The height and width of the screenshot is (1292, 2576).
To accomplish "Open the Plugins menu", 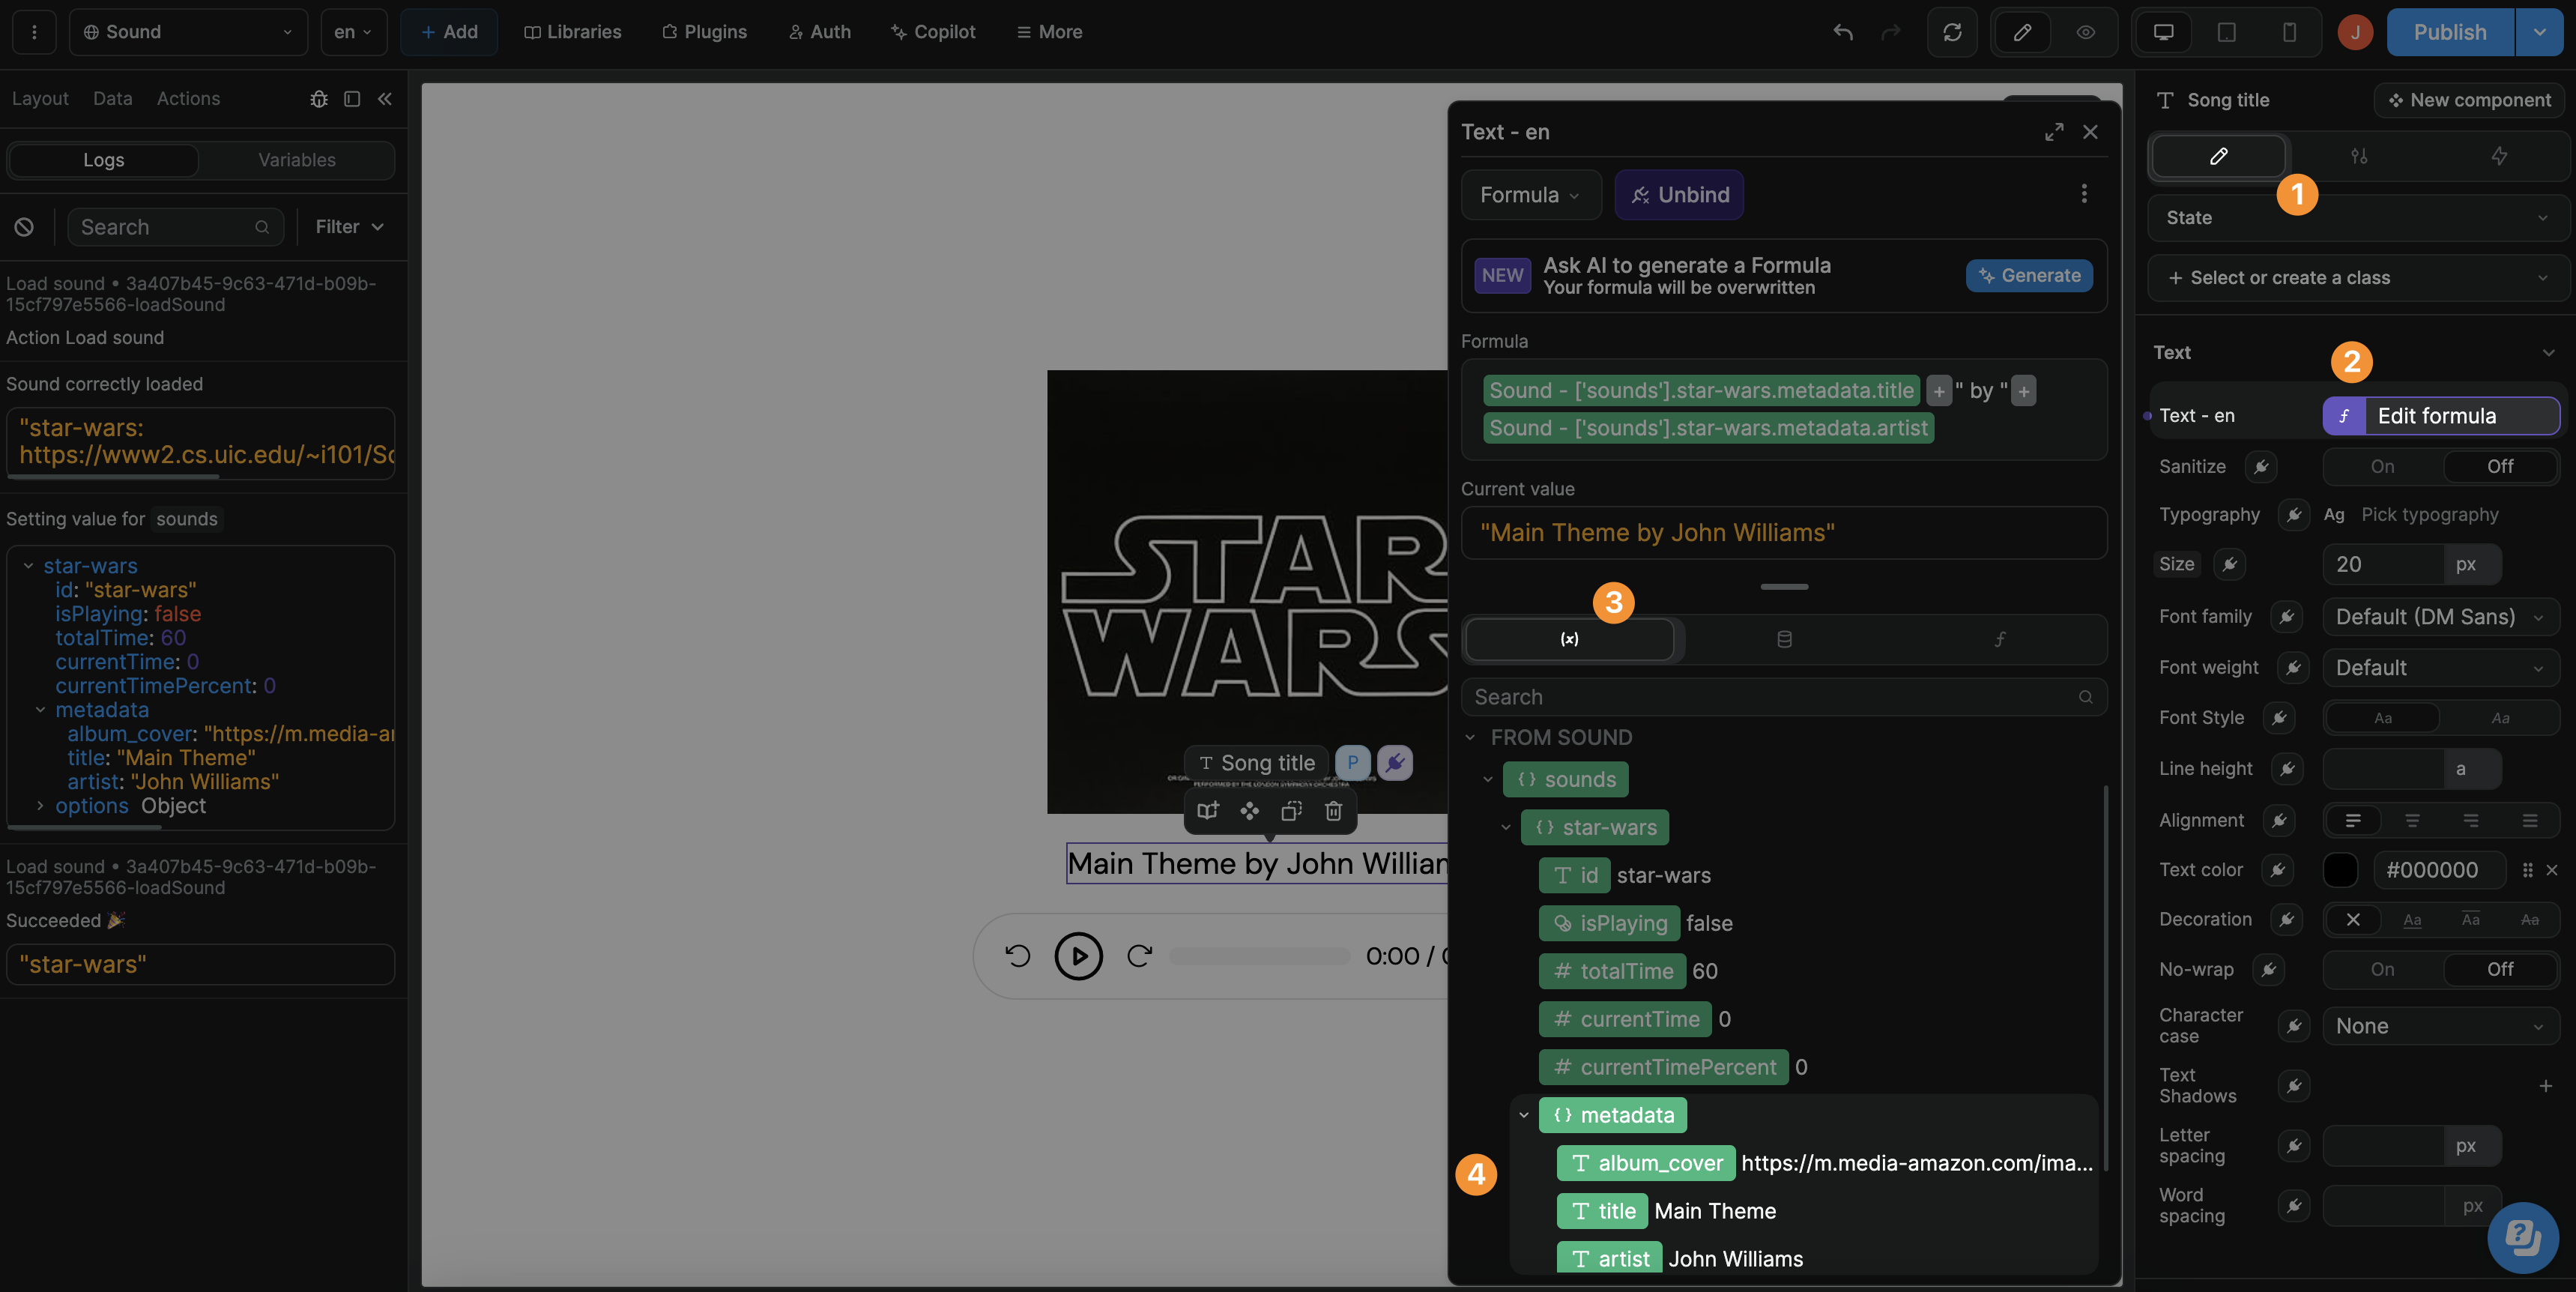I will point(704,32).
